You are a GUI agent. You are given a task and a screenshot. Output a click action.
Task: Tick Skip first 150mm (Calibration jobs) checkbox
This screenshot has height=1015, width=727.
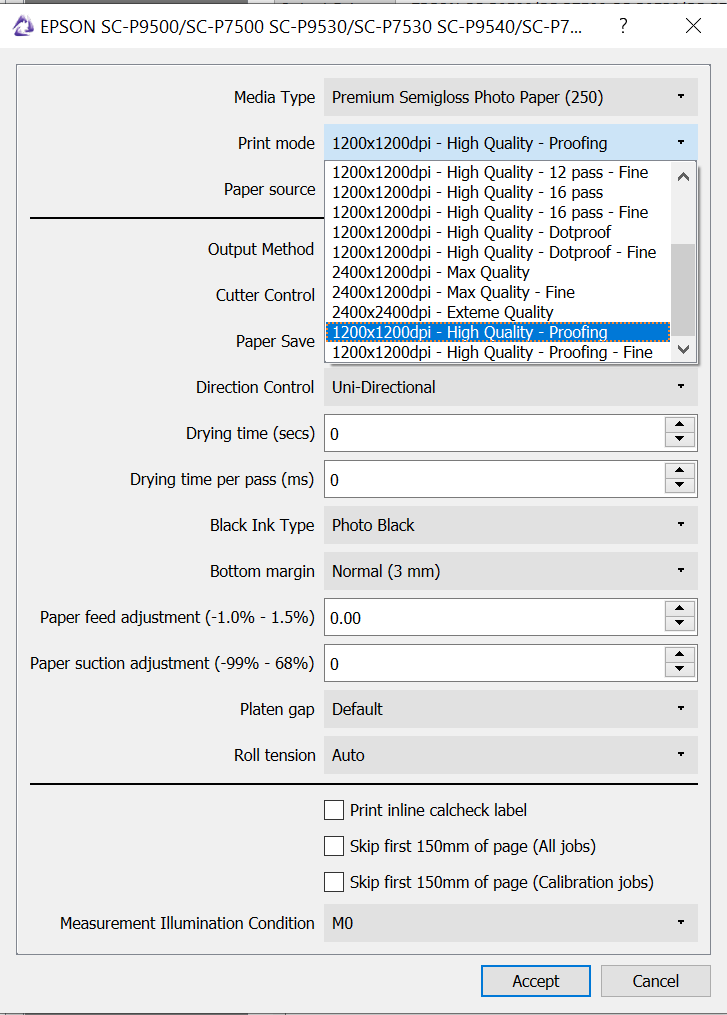334,882
